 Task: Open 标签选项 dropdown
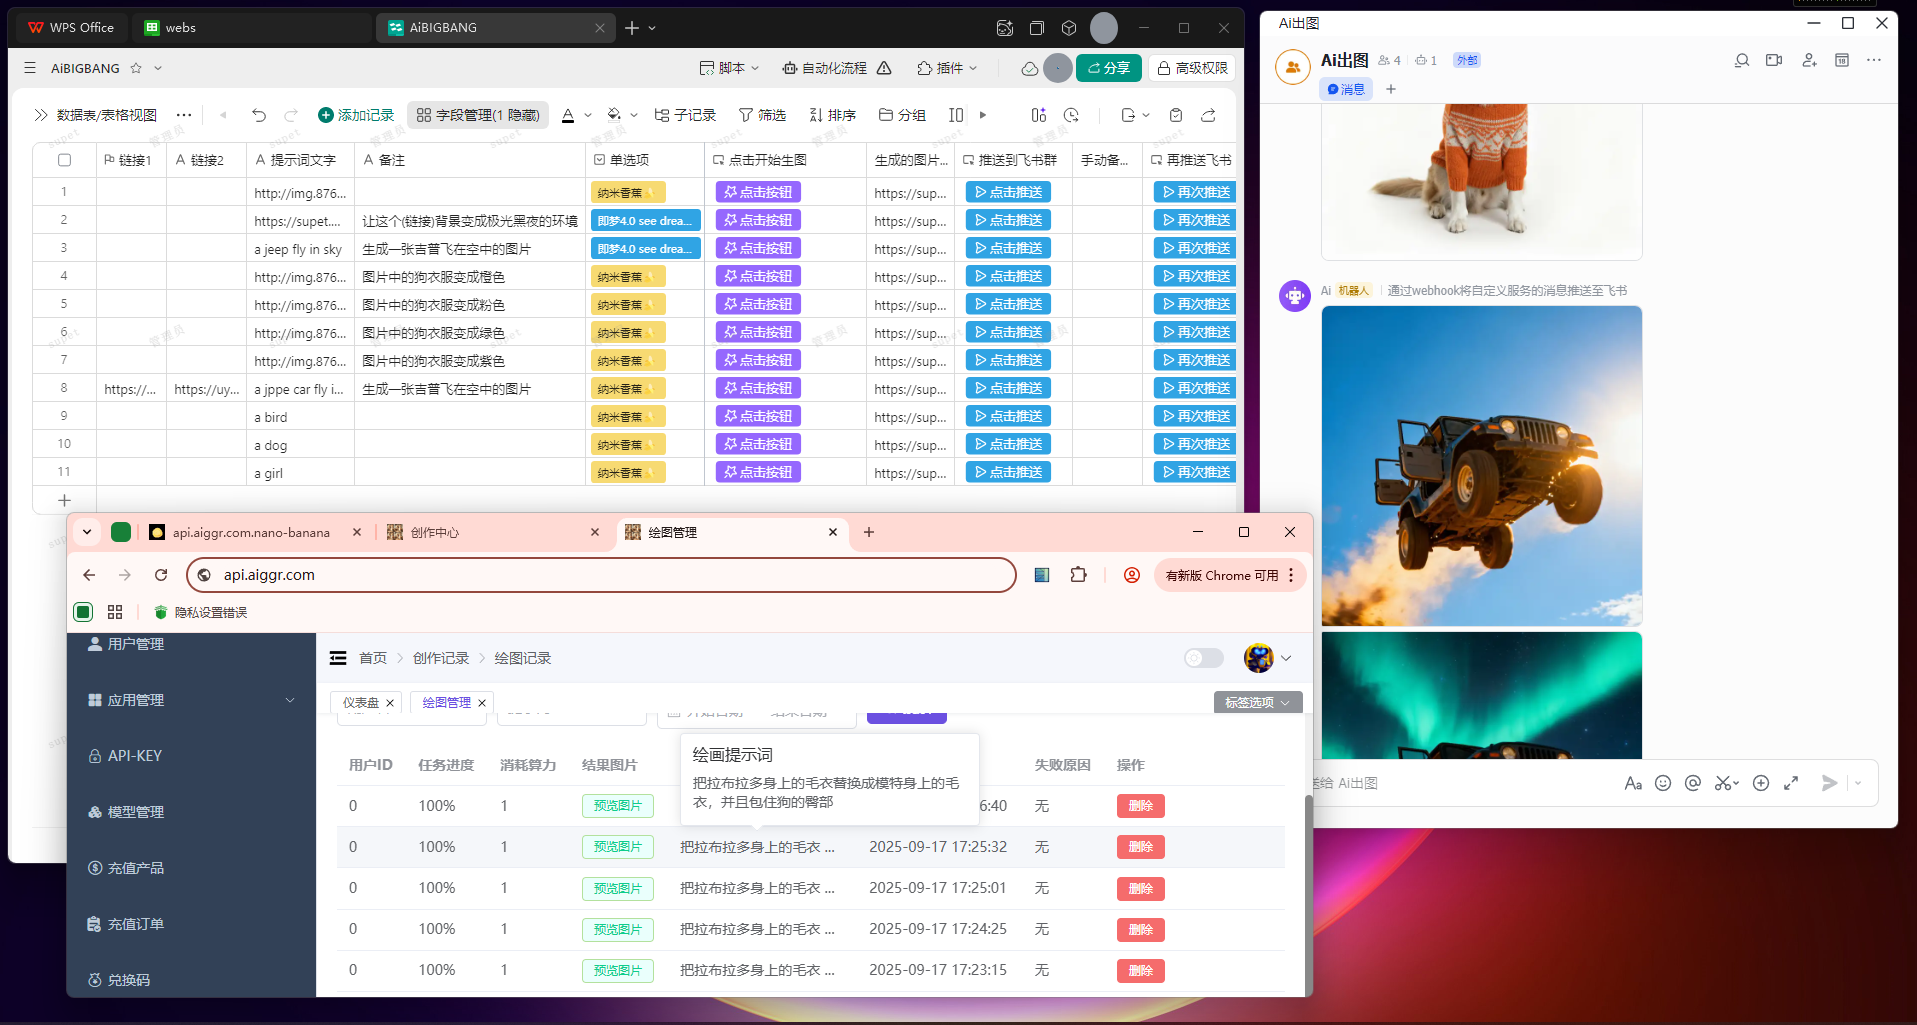[1258, 702]
